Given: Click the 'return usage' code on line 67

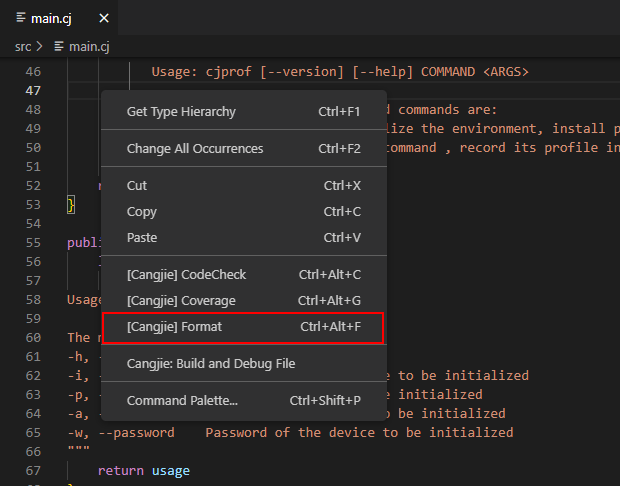Looking at the screenshot, I should point(143,471).
